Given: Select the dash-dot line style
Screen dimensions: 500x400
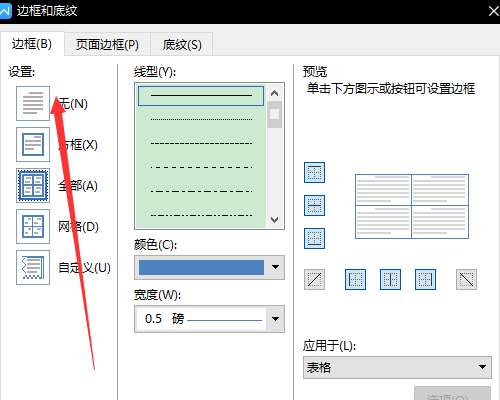Looking at the screenshot, I should tap(201, 191).
